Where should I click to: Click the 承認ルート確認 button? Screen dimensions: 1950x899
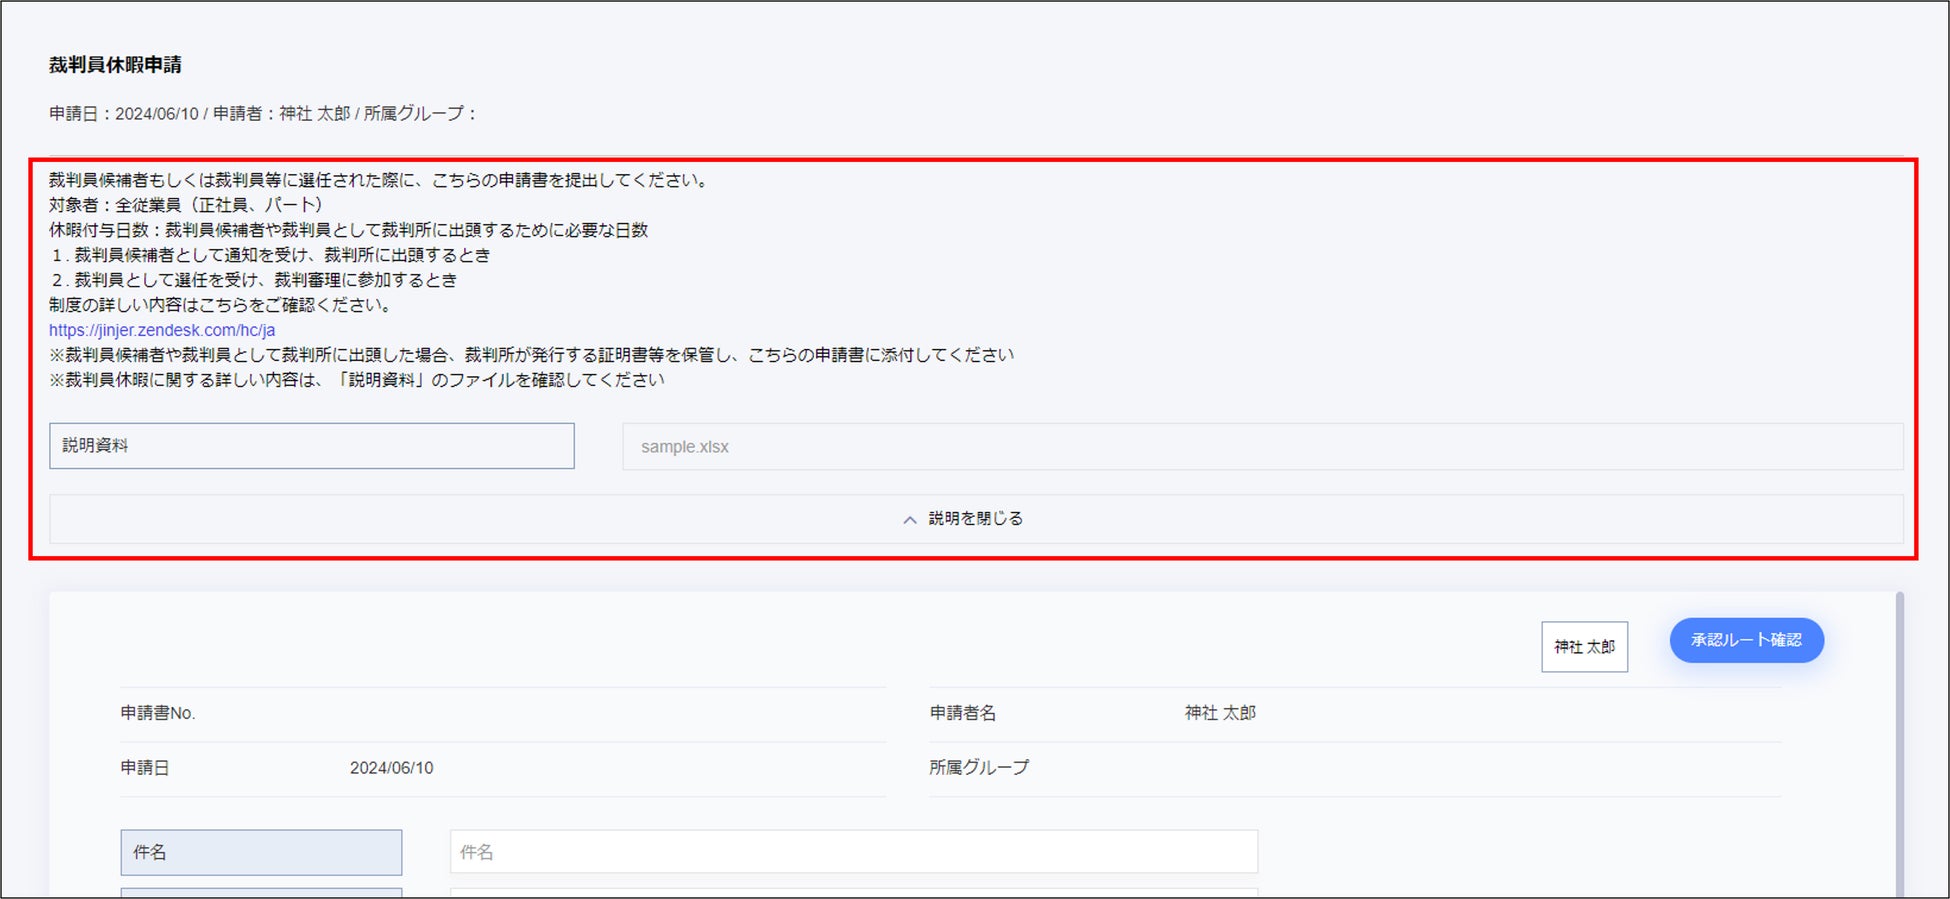click(x=1746, y=640)
